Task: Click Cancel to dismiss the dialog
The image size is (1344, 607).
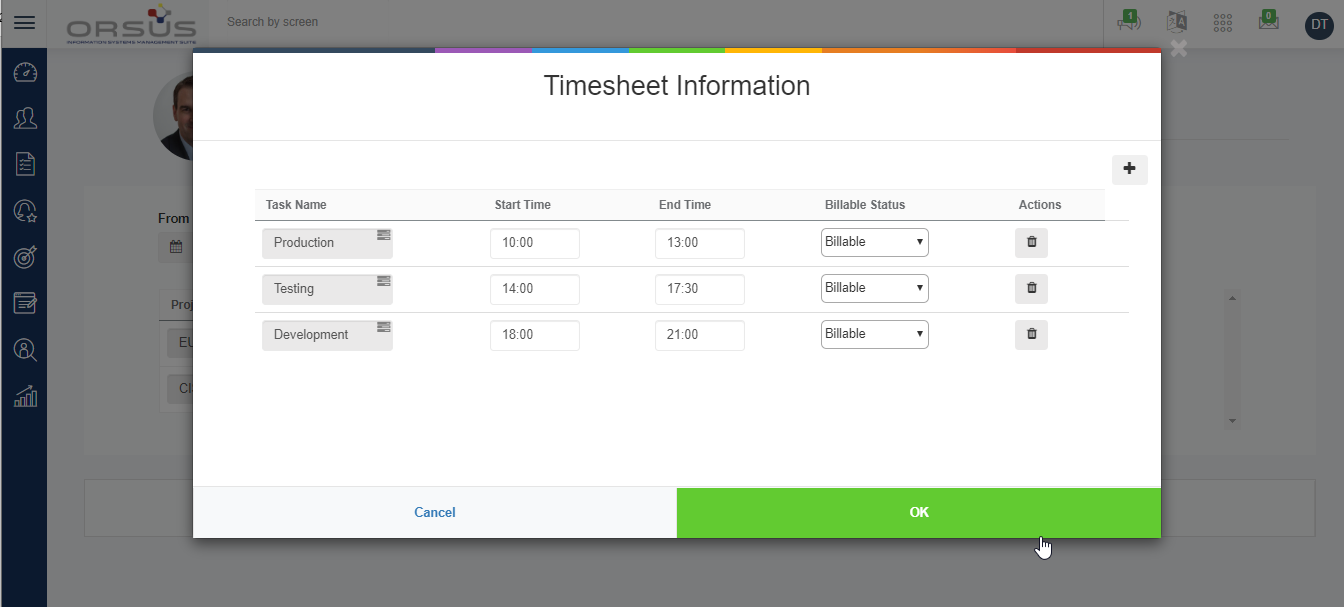Action: (x=435, y=513)
